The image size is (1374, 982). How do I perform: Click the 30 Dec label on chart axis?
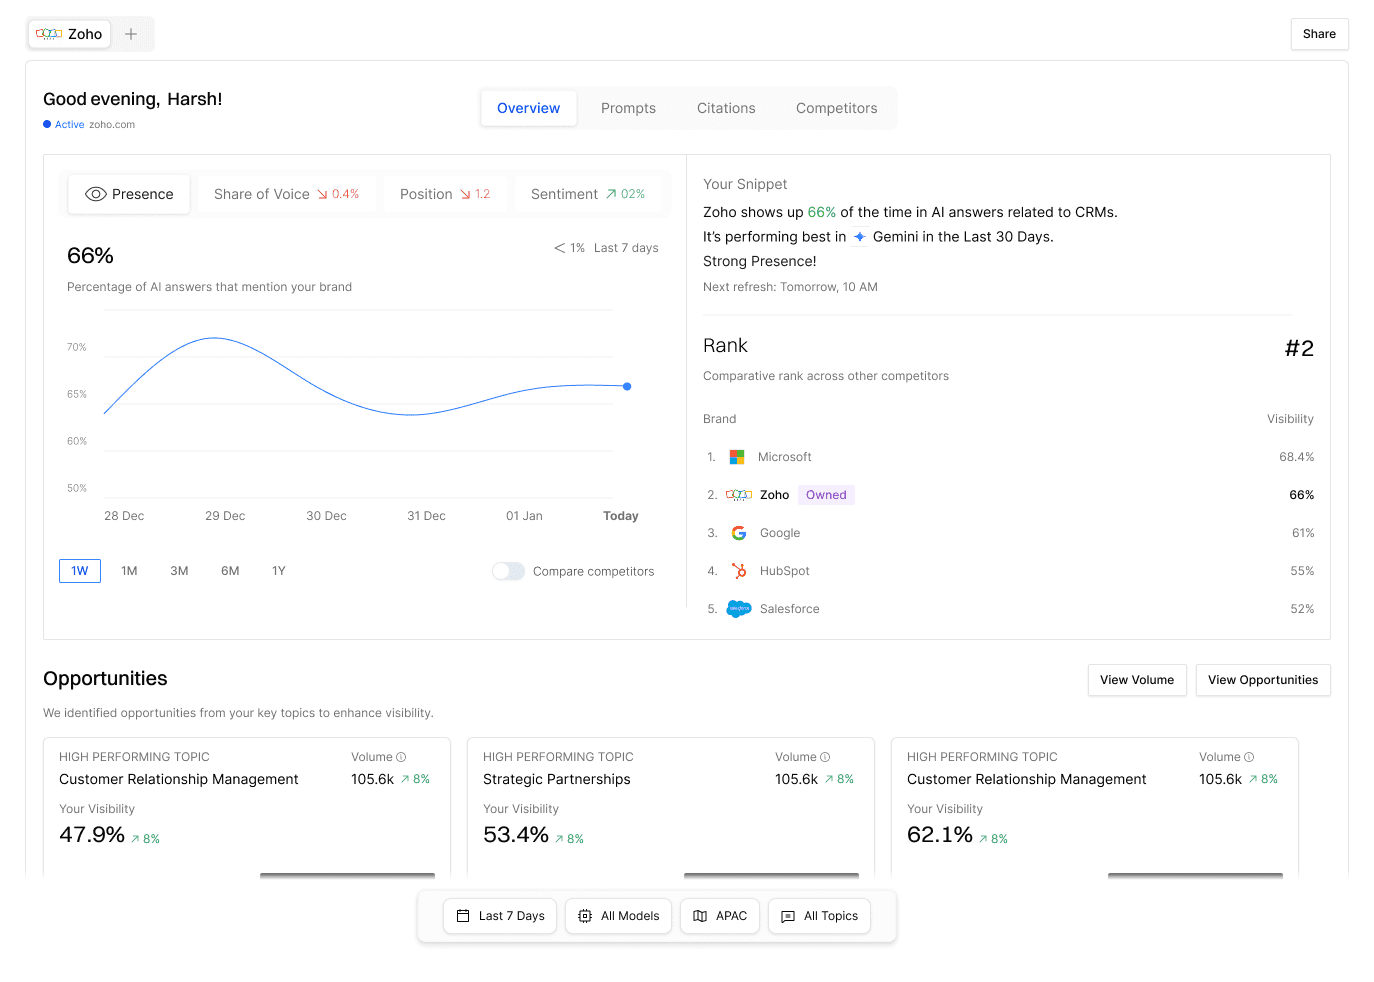click(326, 516)
